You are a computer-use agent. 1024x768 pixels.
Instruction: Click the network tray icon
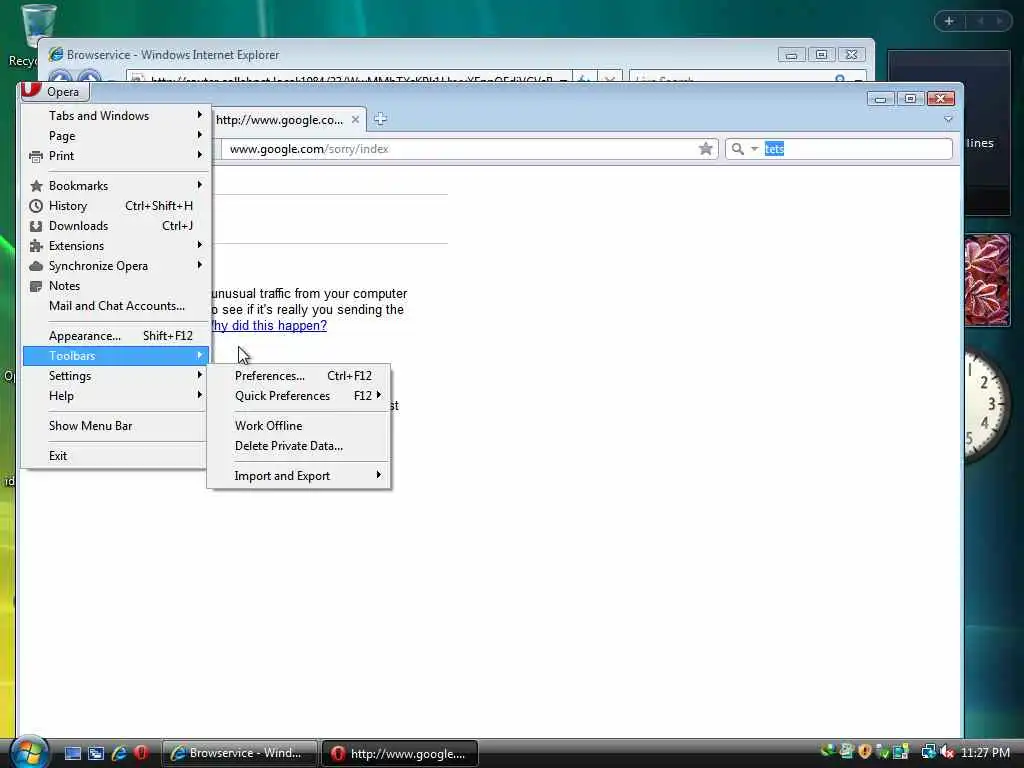pos(928,752)
